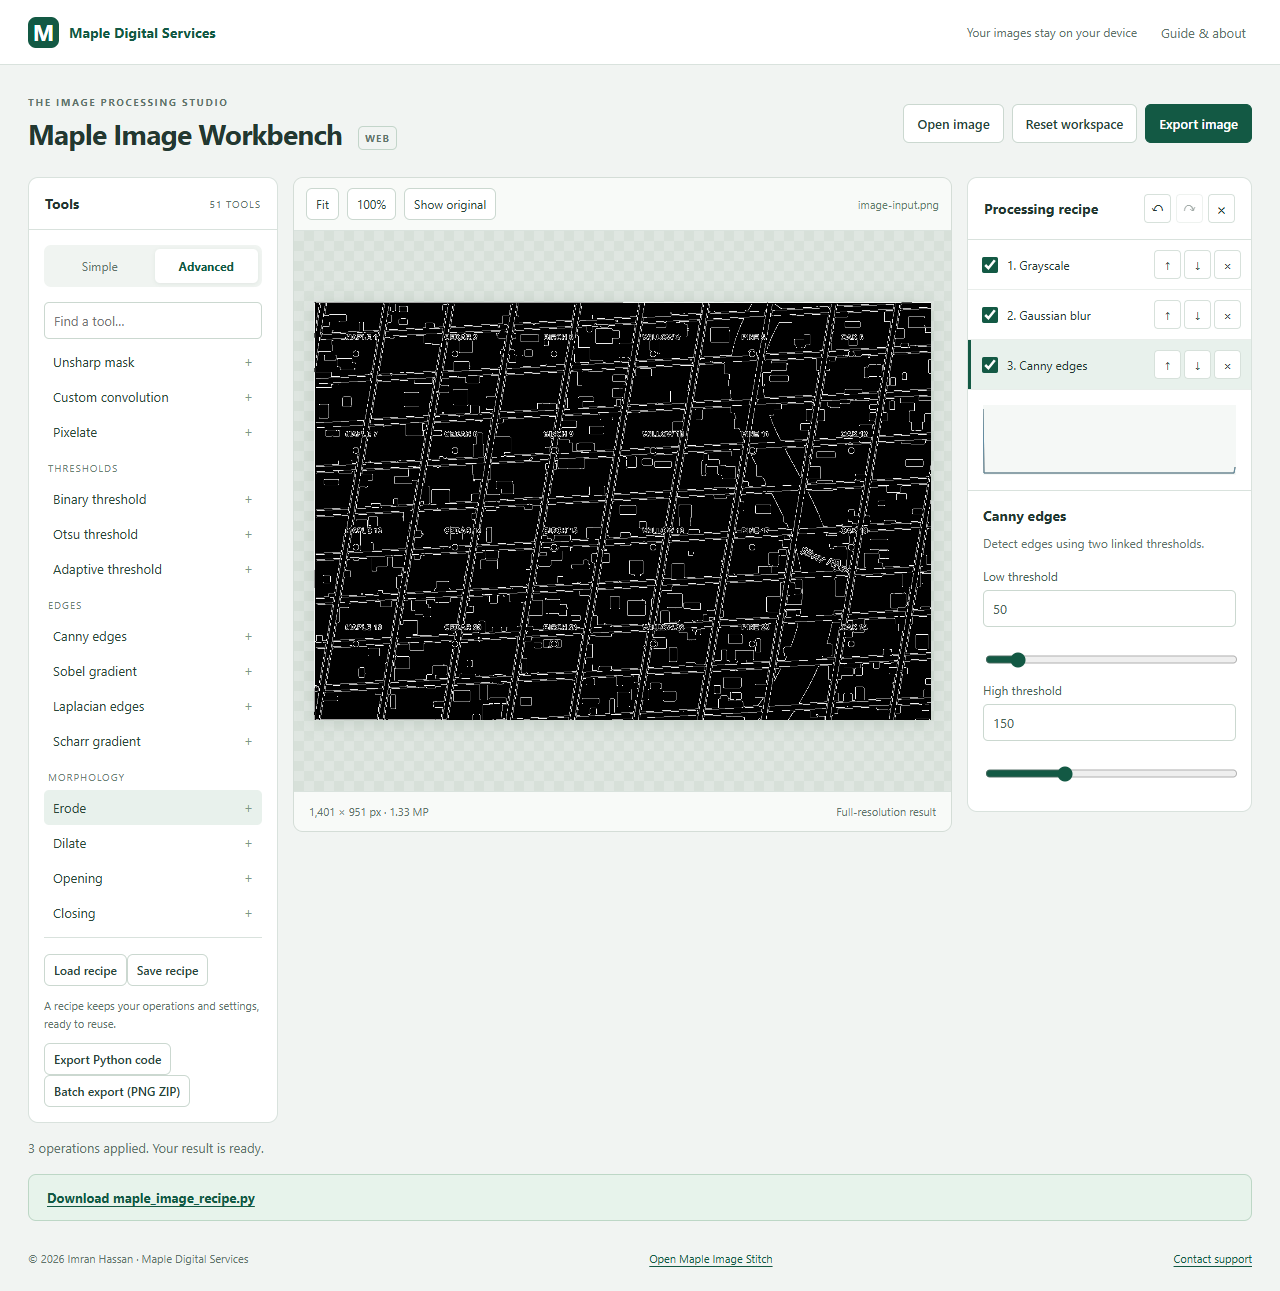
Task: Add Custom convolution via plus icon
Action: click(248, 397)
